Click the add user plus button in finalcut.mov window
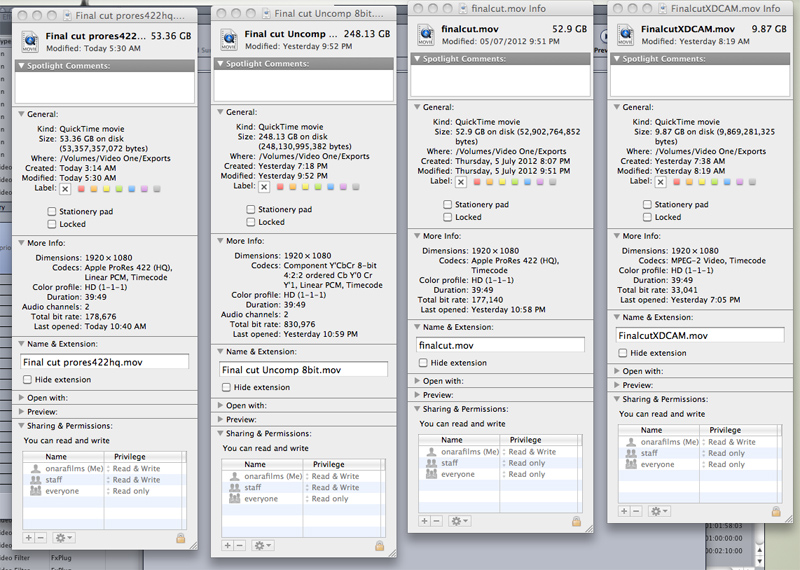This screenshot has width=800, height=570. tap(424, 521)
